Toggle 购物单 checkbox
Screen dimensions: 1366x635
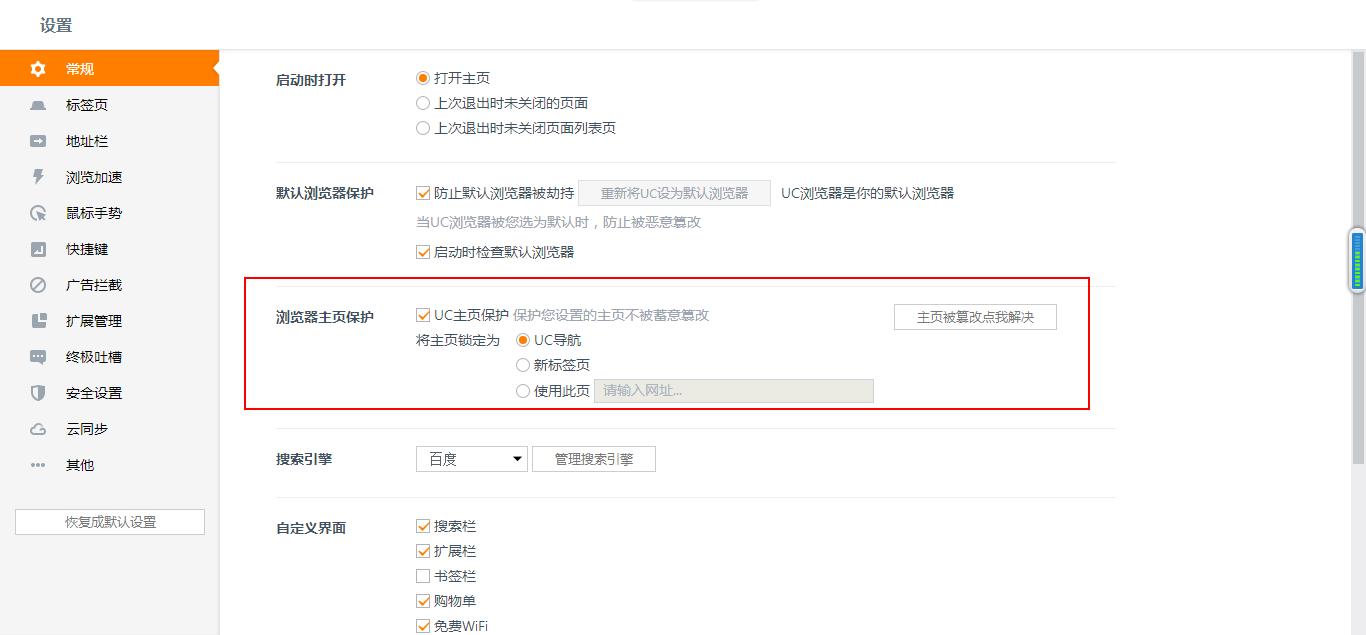[423, 601]
